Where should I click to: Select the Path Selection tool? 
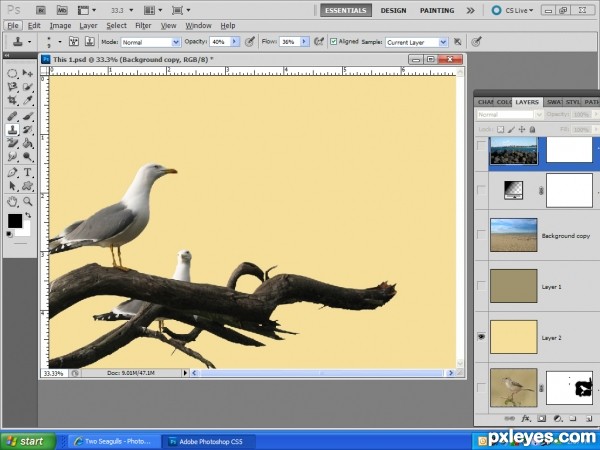pos(12,186)
